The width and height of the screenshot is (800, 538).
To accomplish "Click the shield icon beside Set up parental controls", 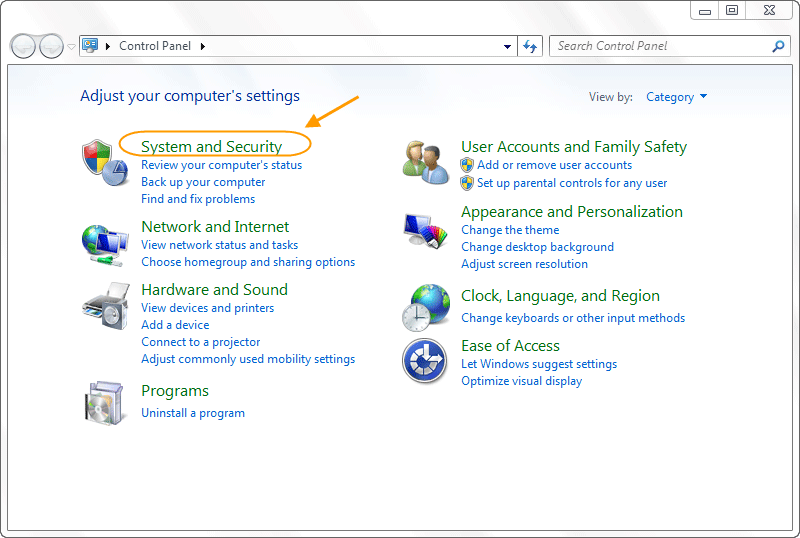I will point(467,183).
